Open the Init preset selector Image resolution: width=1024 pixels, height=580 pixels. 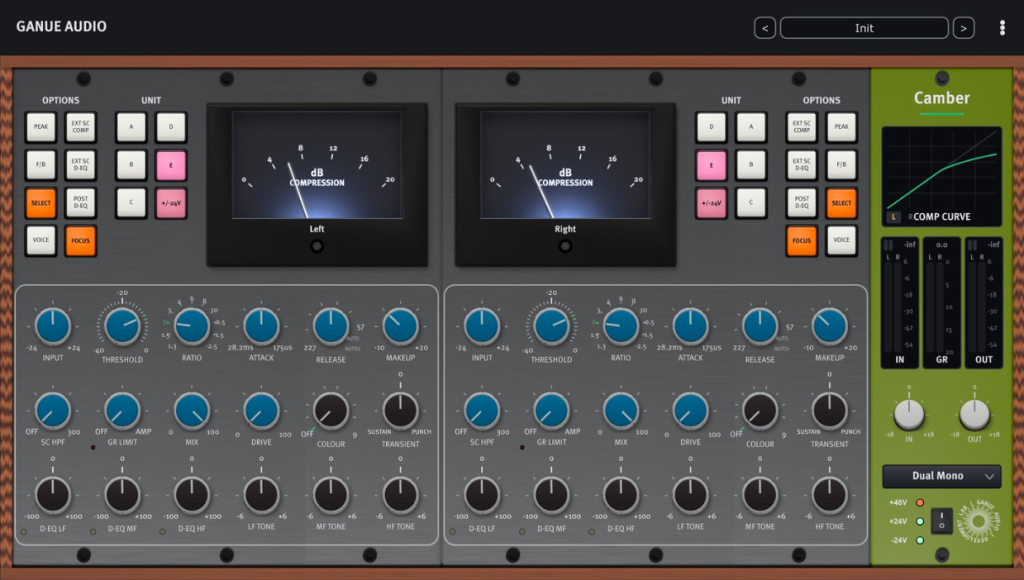pyautogui.click(x=864, y=28)
